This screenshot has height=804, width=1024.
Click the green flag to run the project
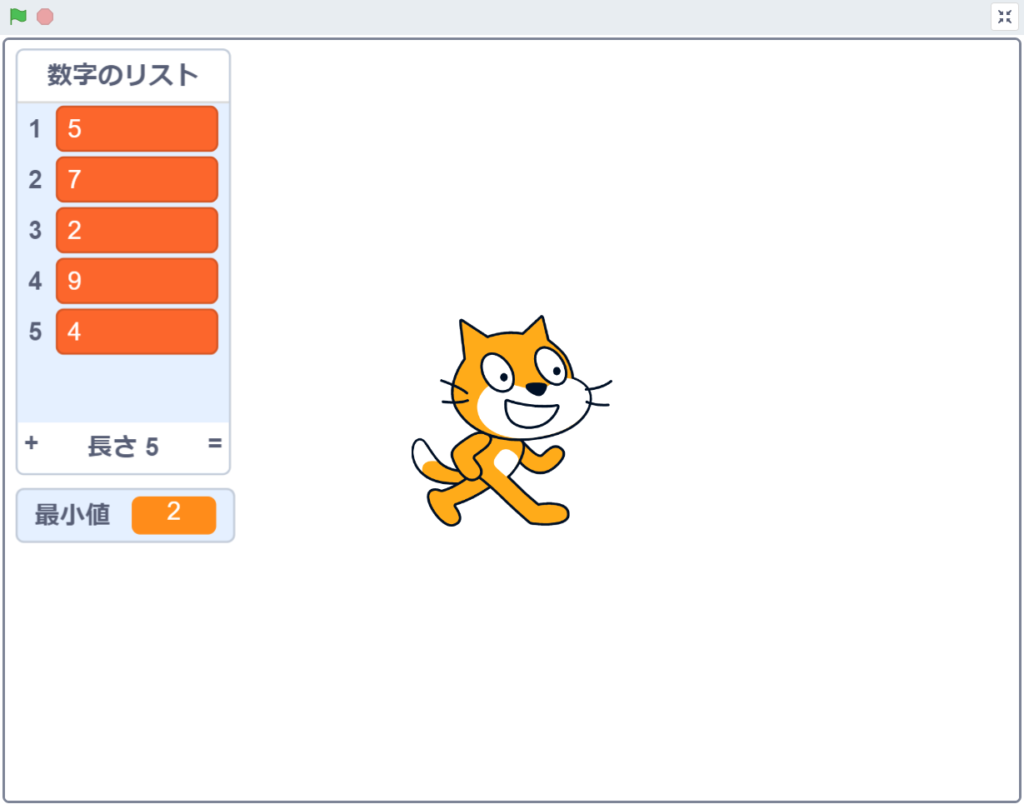pyautogui.click(x=18, y=16)
